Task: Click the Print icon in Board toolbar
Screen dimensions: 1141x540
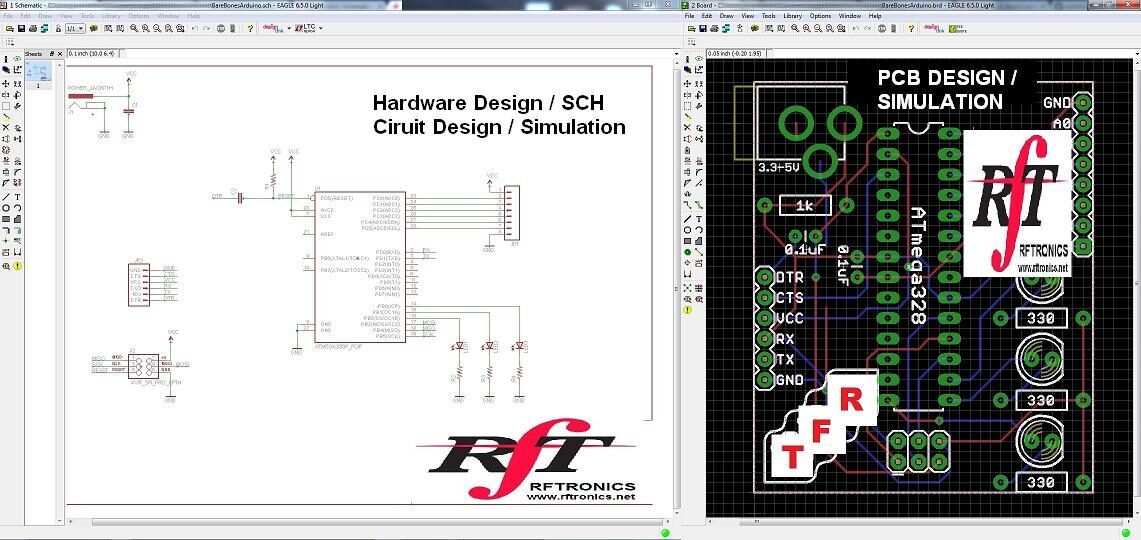Action: tap(715, 28)
